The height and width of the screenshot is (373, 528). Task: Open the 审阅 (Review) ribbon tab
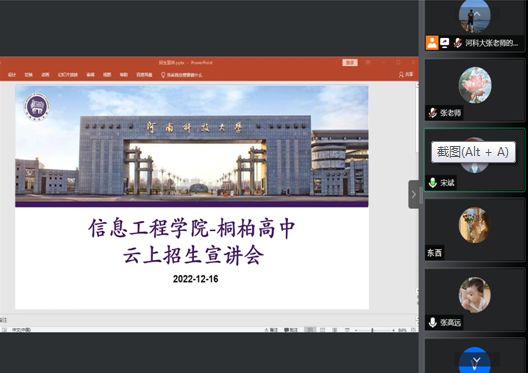pos(90,74)
